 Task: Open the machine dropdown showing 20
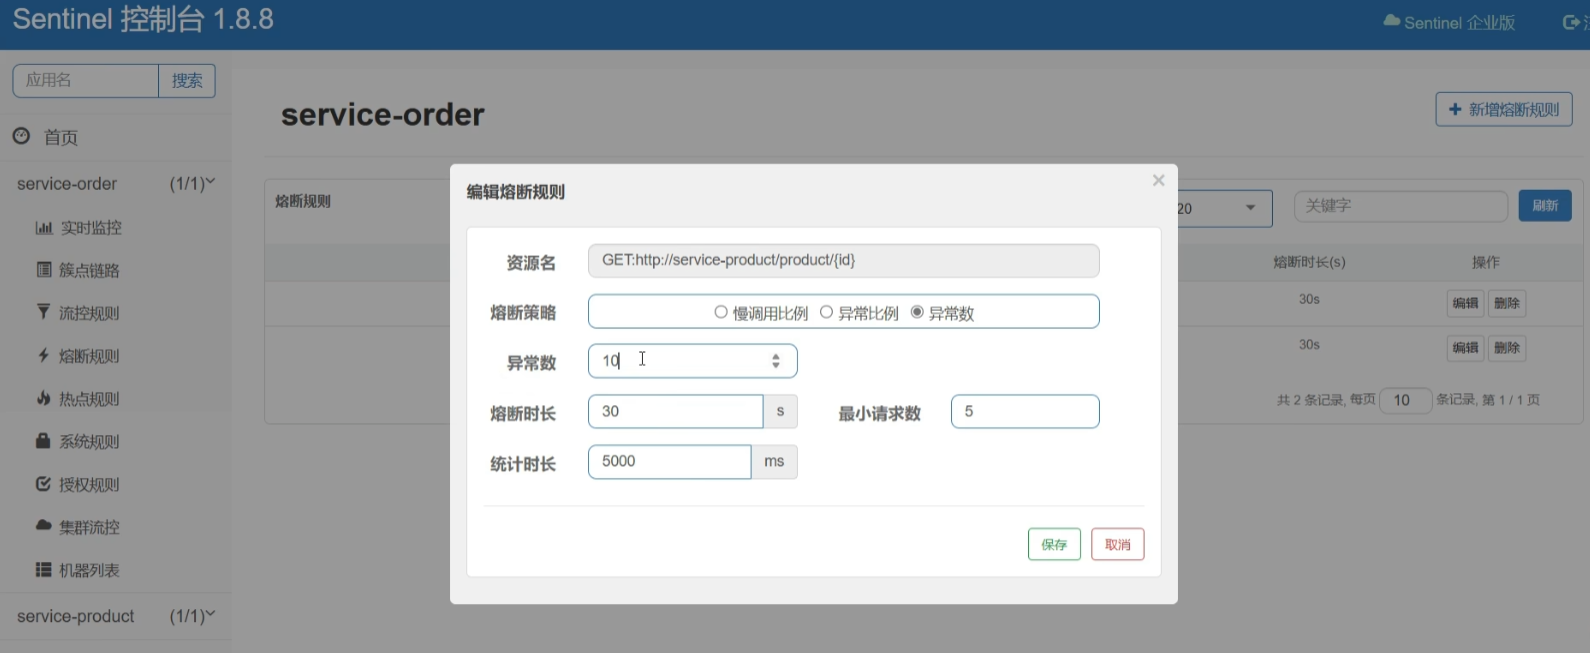[x=1225, y=208]
